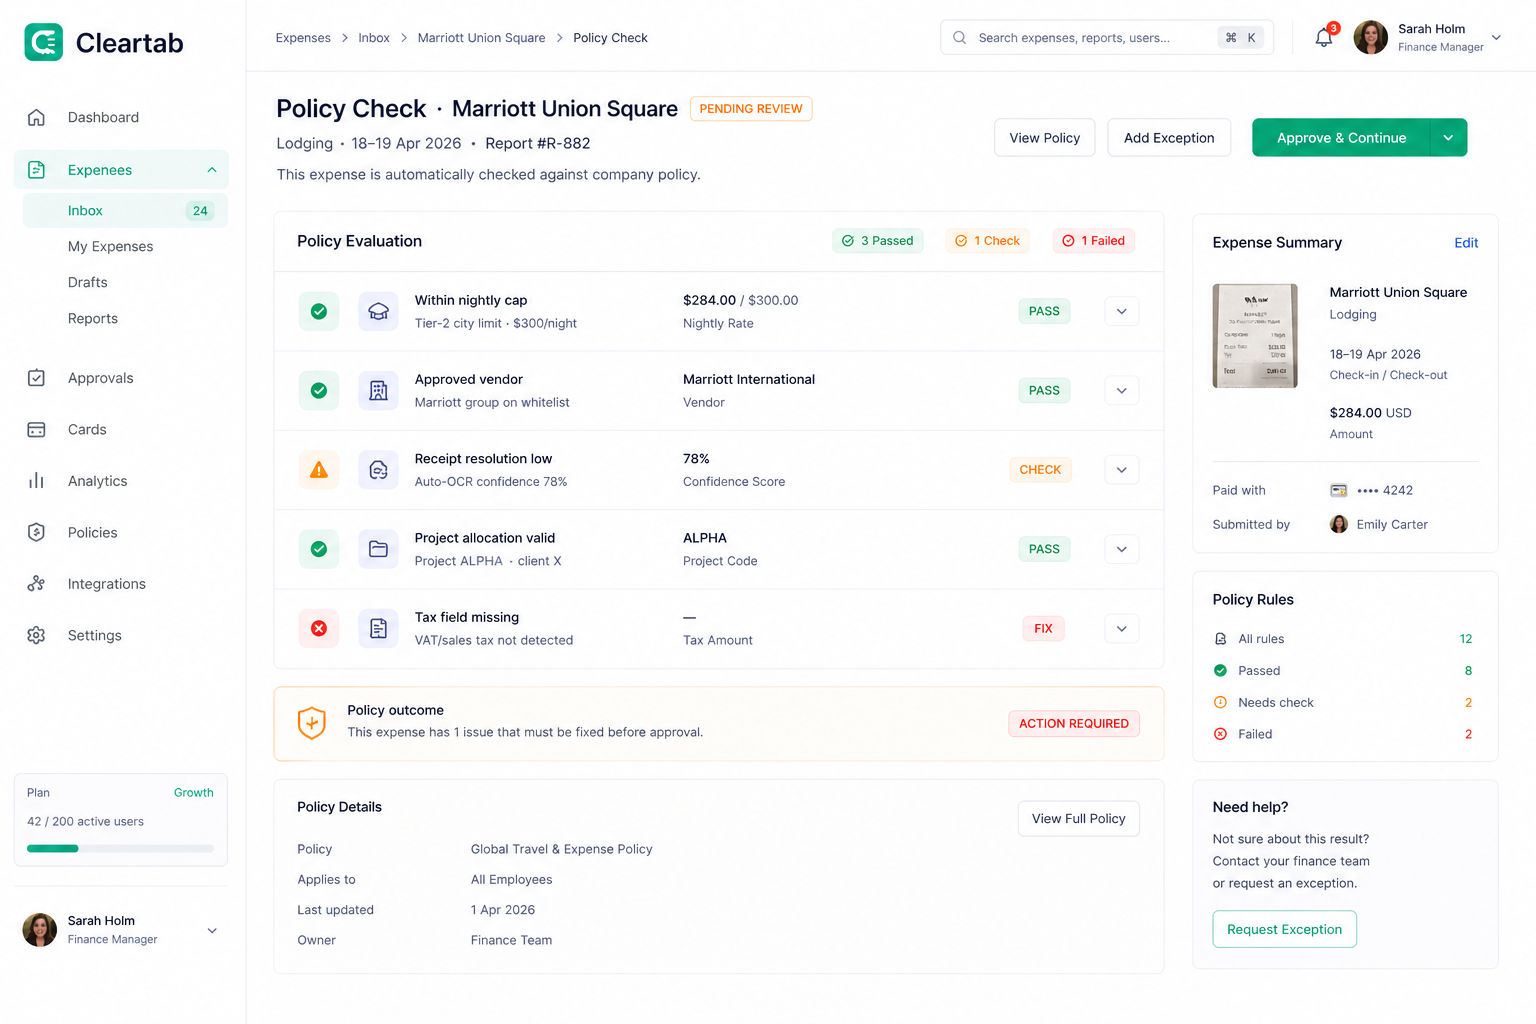This screenshot has width=1536, height=1024.
Task: Open the top-right user menu chevron
Action: 1496,38
